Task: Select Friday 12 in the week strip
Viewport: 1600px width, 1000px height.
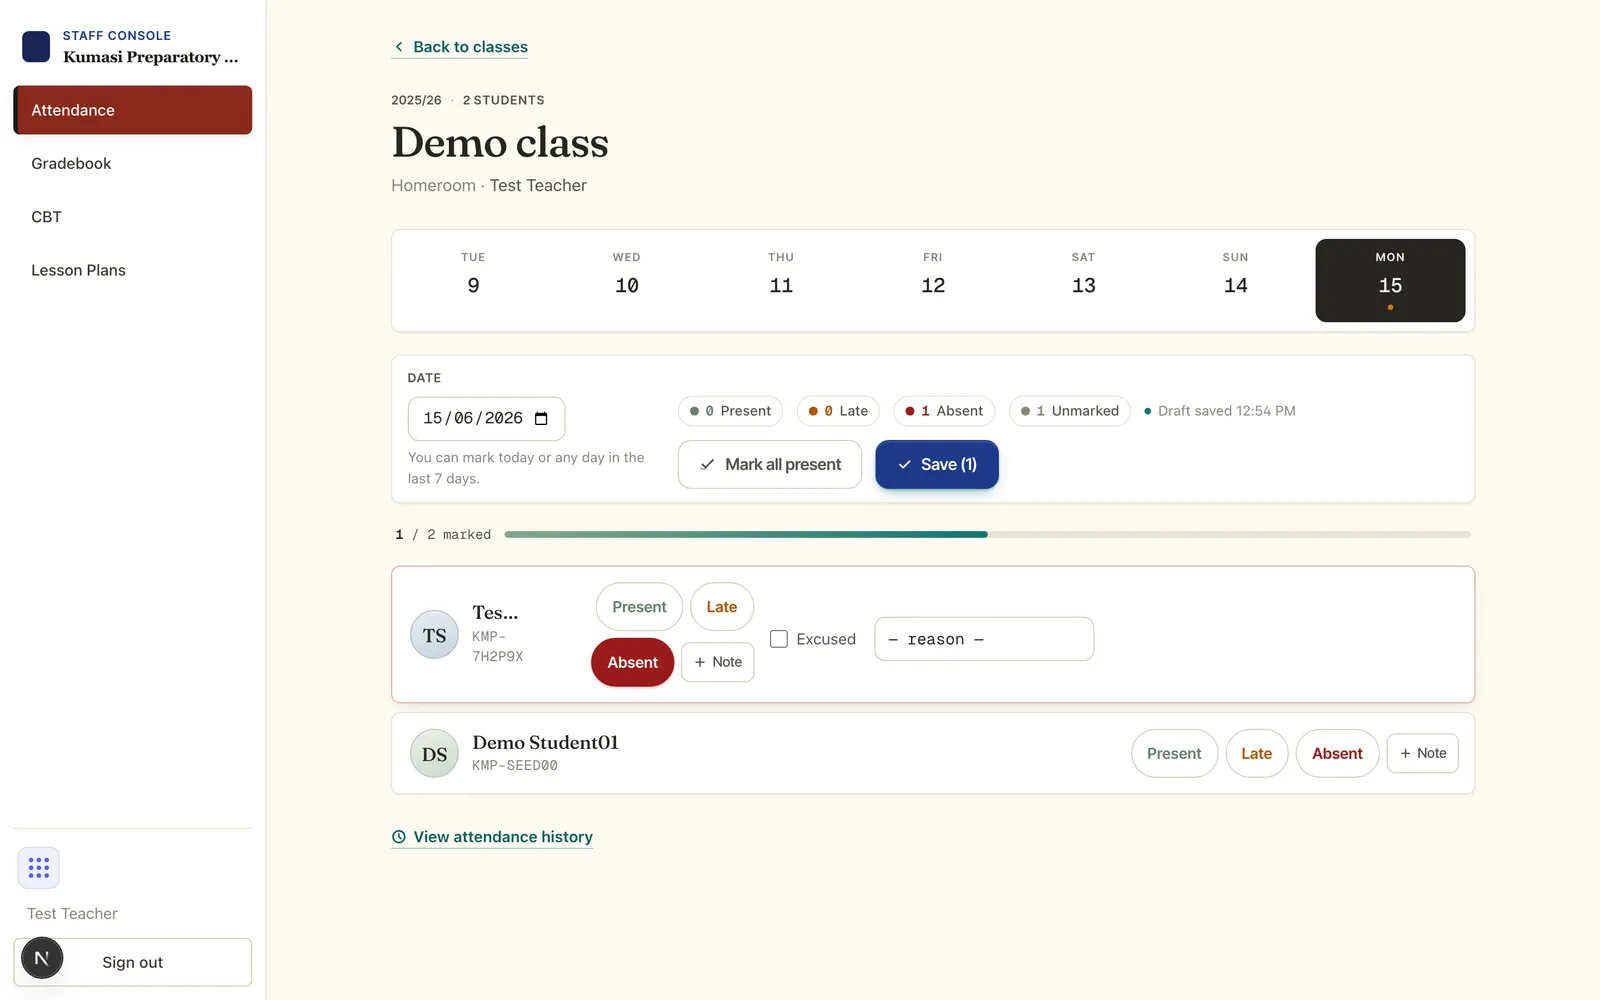Action: coord(933,280)
